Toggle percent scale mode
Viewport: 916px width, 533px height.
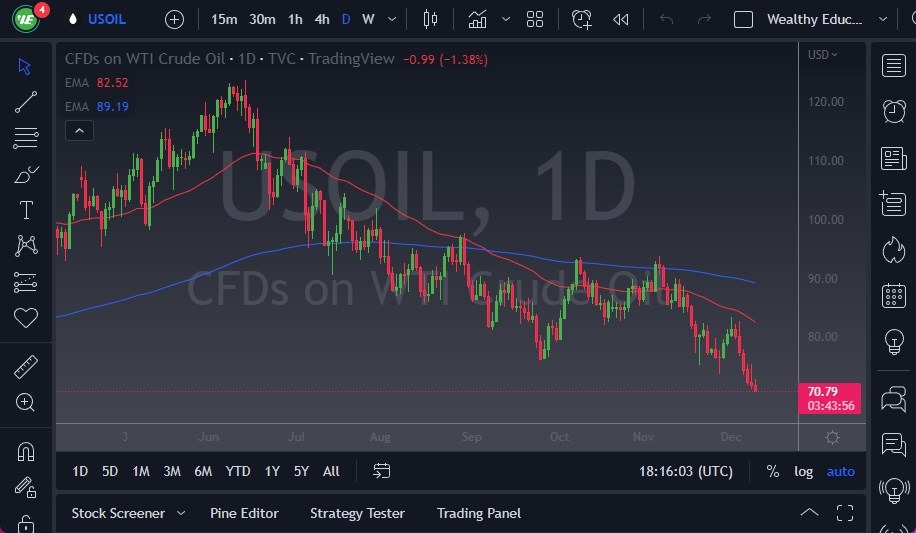pyautogui.click(x=773, y=471)
